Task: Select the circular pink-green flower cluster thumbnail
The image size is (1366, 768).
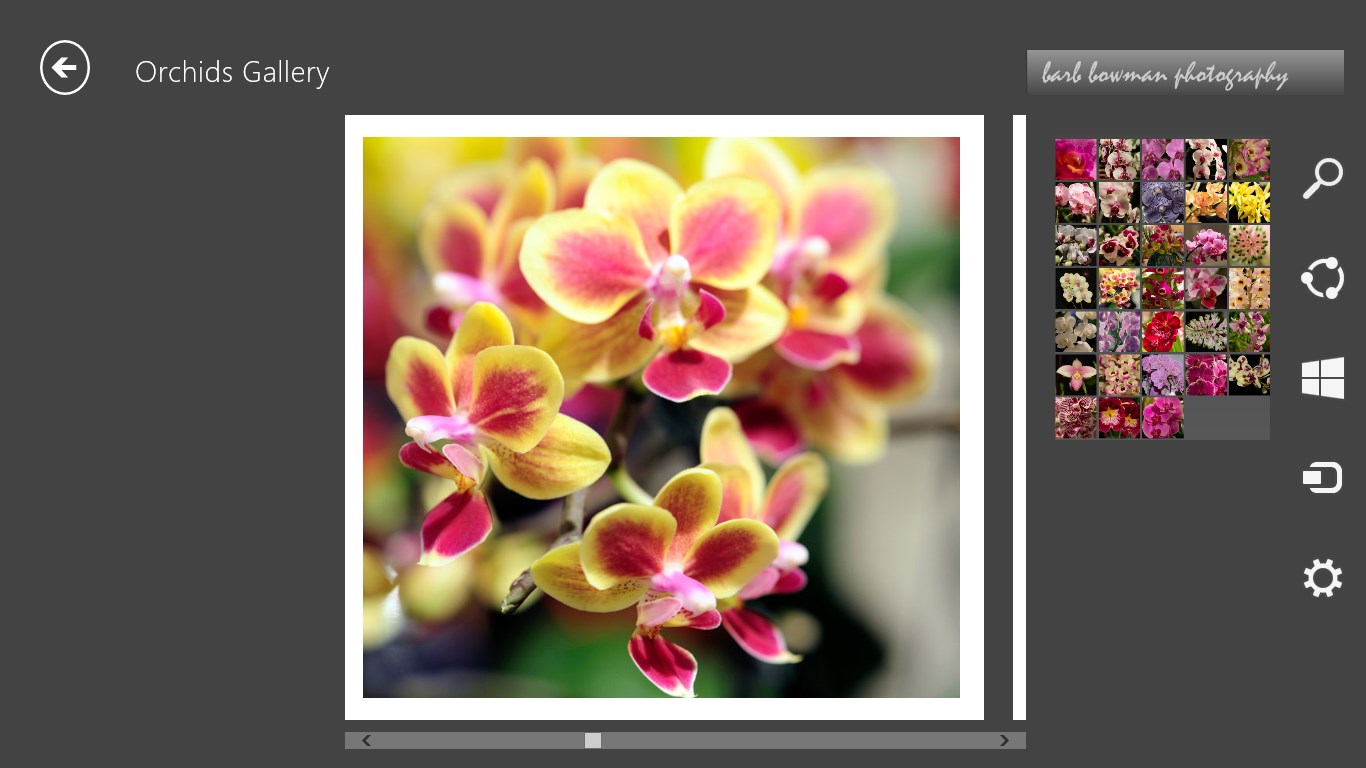Action: (x=1249, y=245)
